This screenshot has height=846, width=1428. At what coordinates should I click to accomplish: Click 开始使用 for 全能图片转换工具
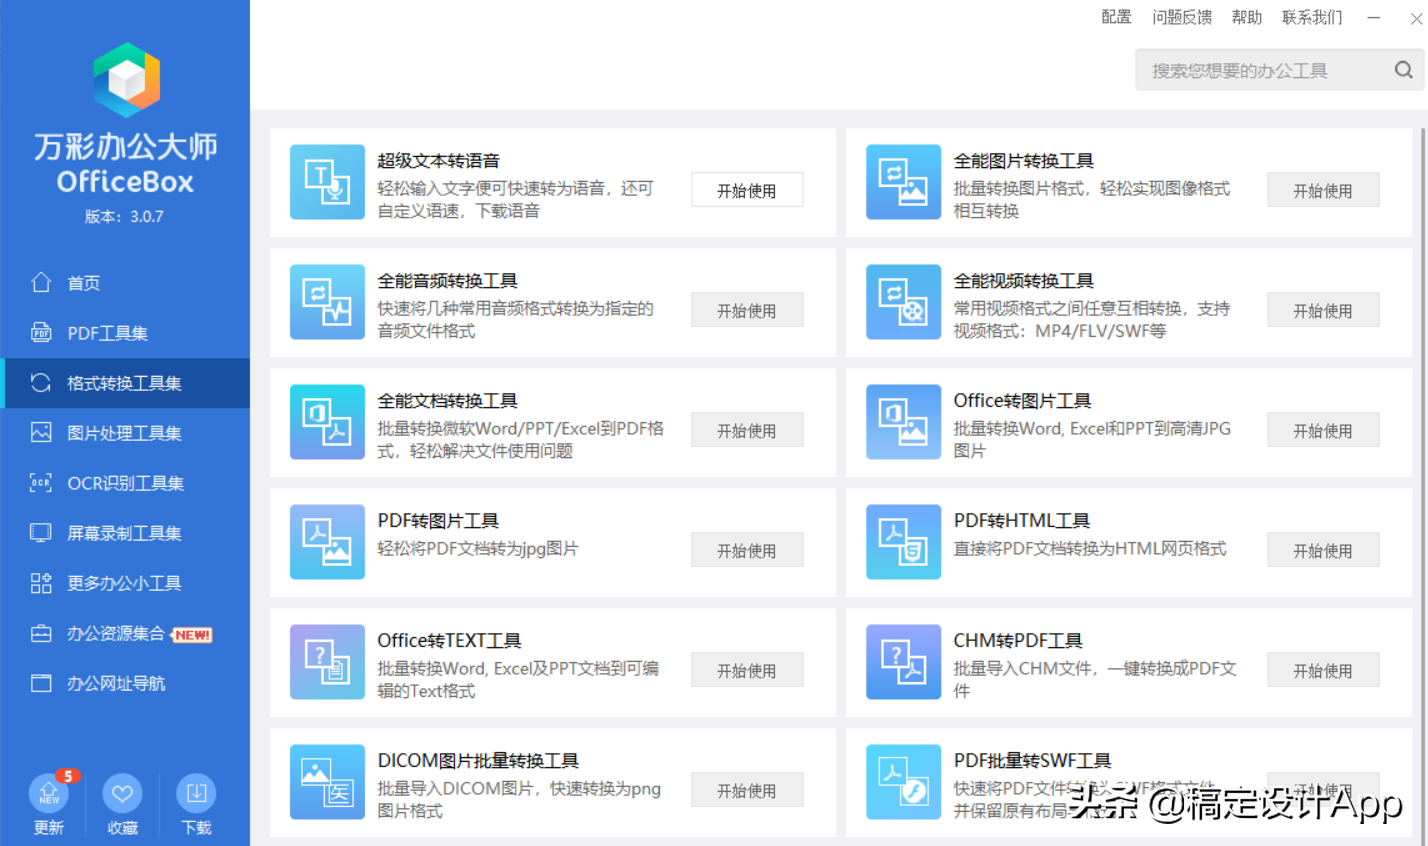[1323, 190]
